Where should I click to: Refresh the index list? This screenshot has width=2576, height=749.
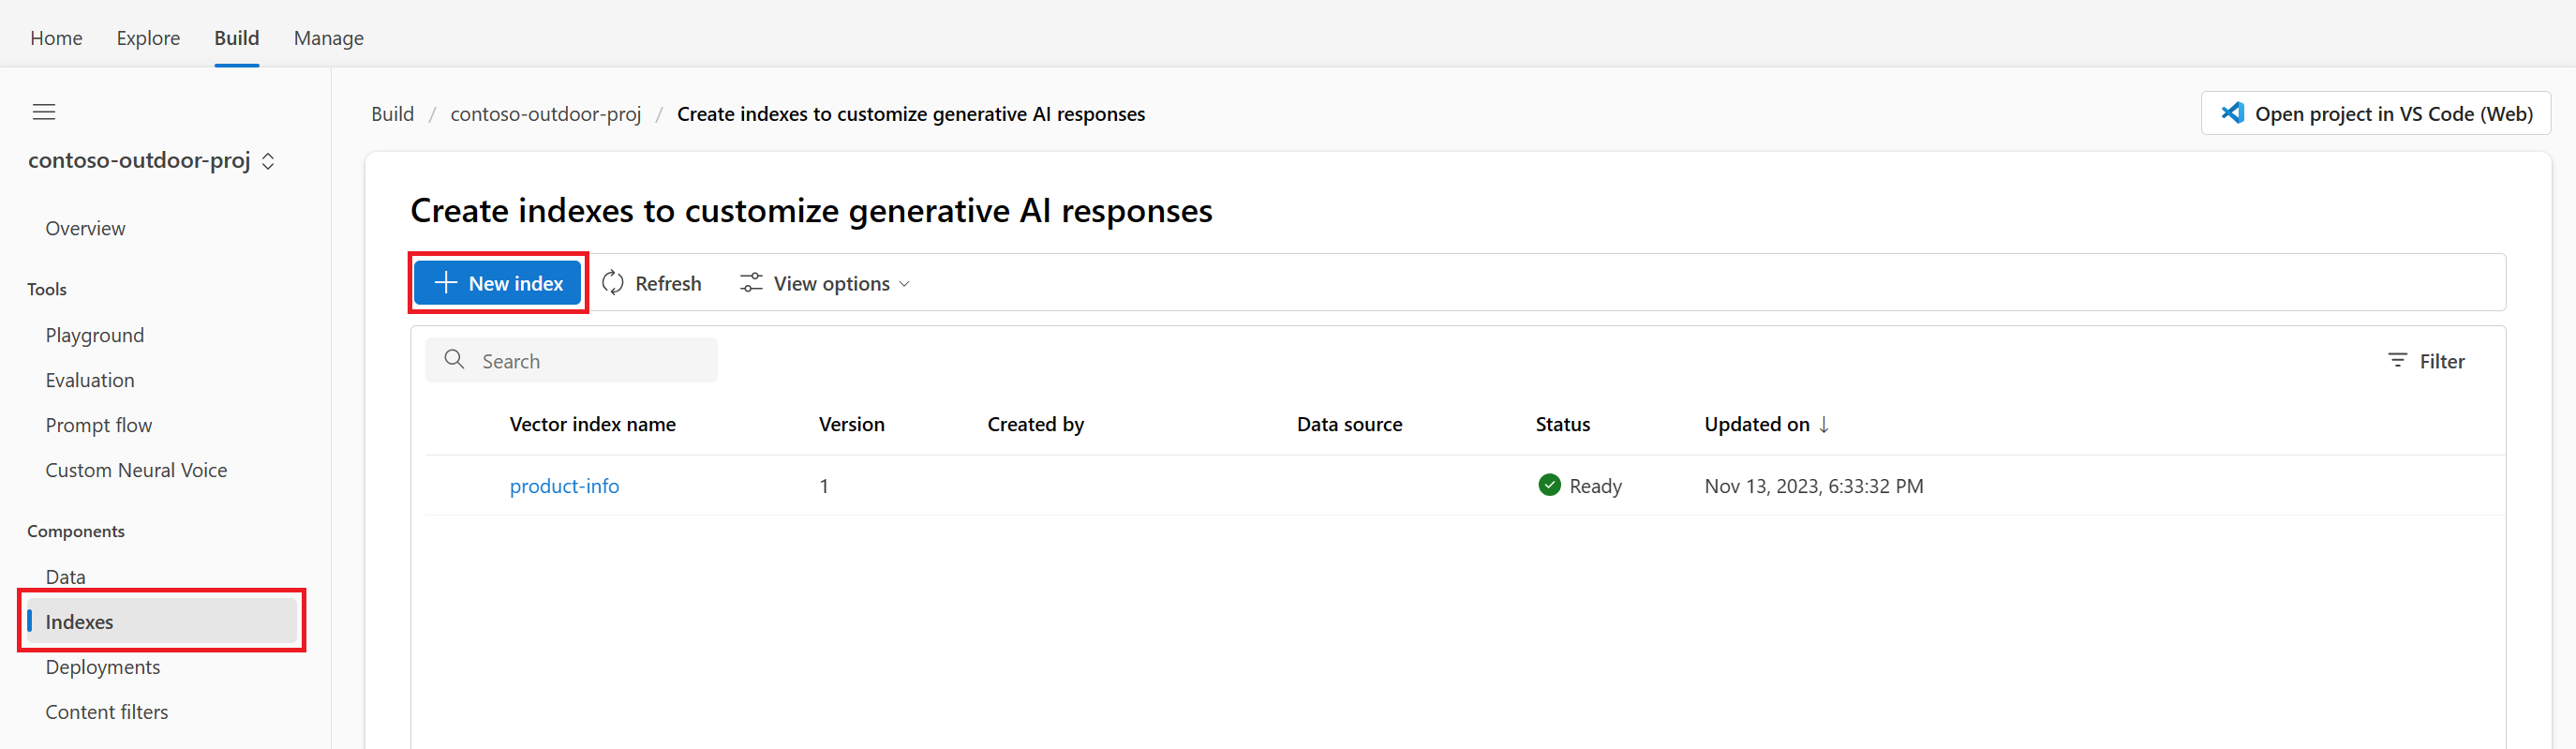pyautogui.click(x=652, y=283)
